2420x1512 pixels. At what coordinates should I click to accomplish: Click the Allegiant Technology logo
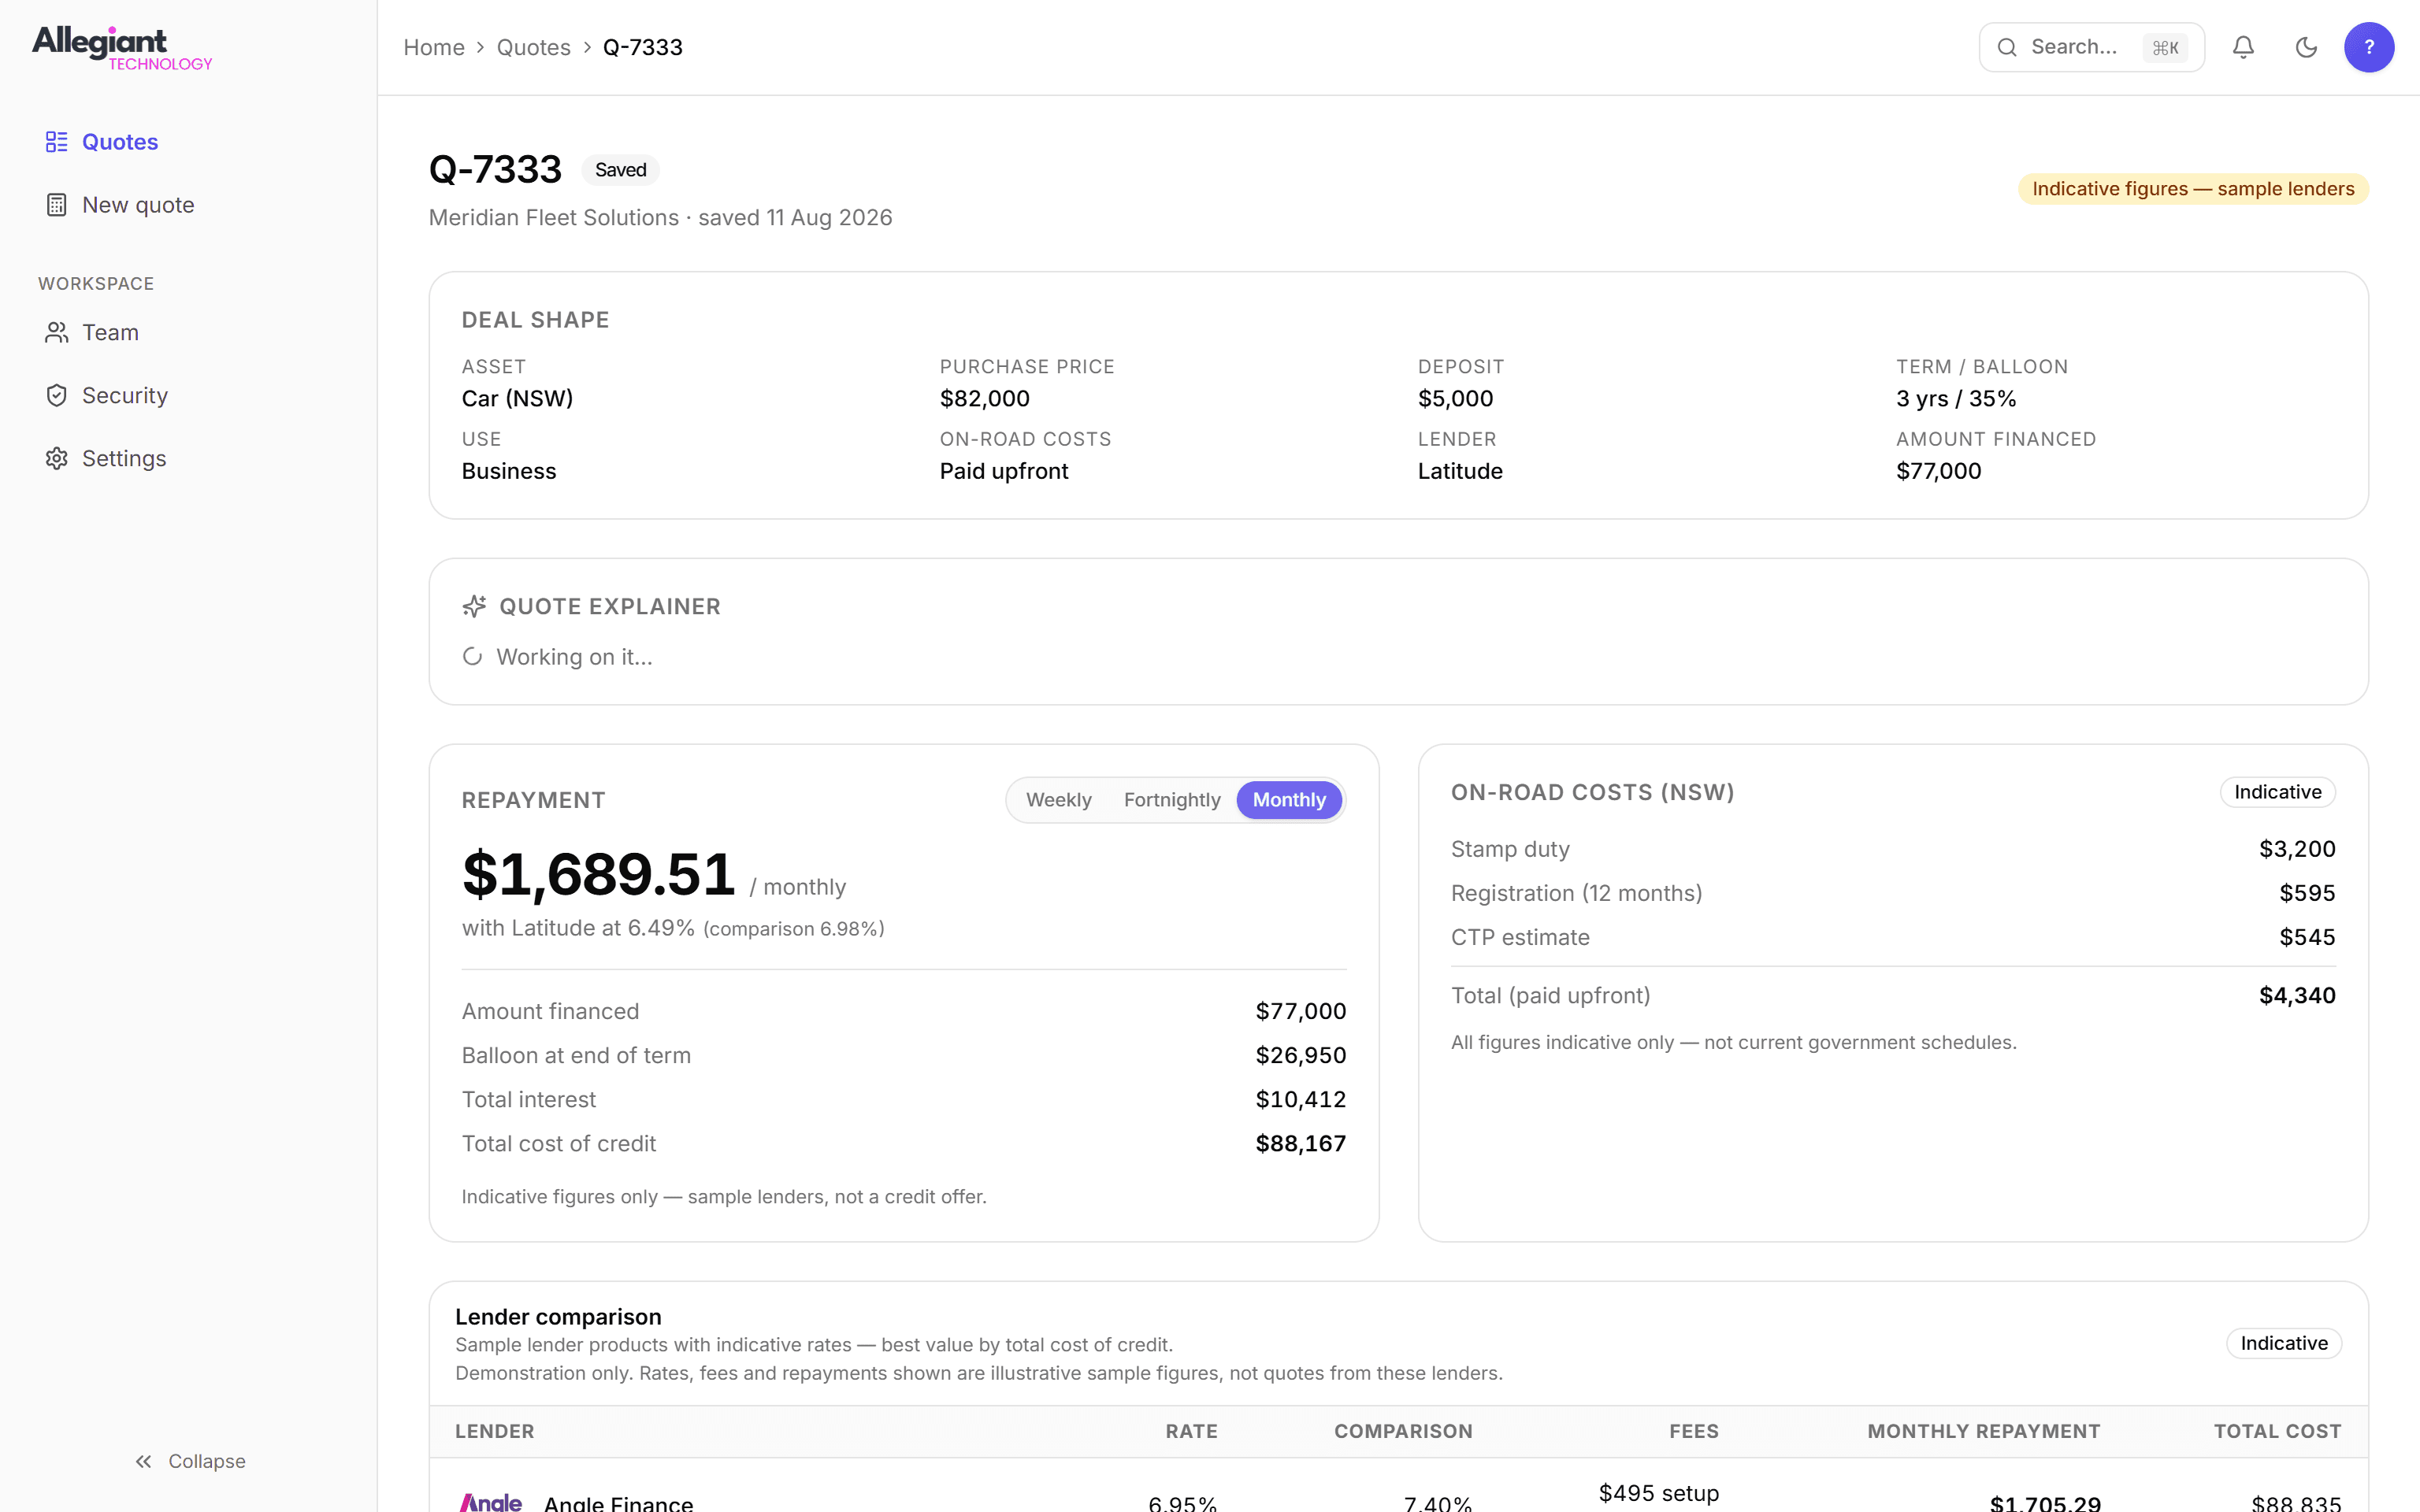click(122, 48)
